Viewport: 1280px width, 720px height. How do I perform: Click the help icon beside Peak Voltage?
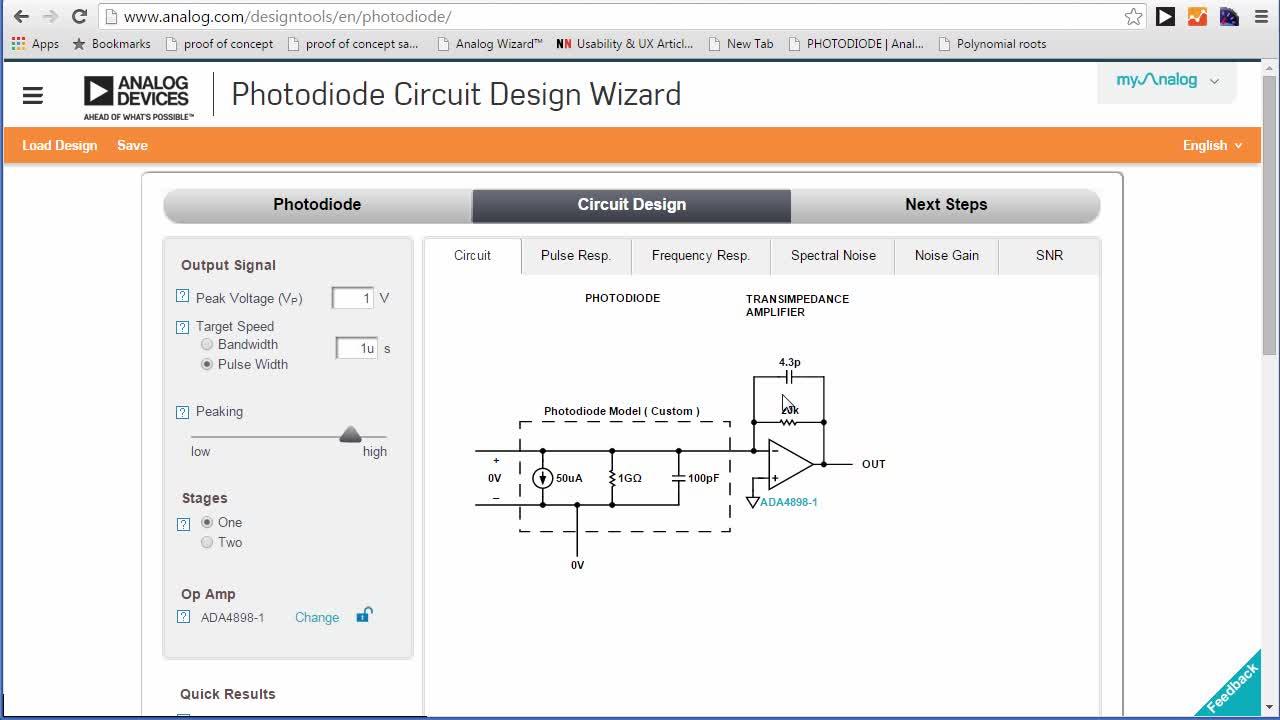click(182, 296)
